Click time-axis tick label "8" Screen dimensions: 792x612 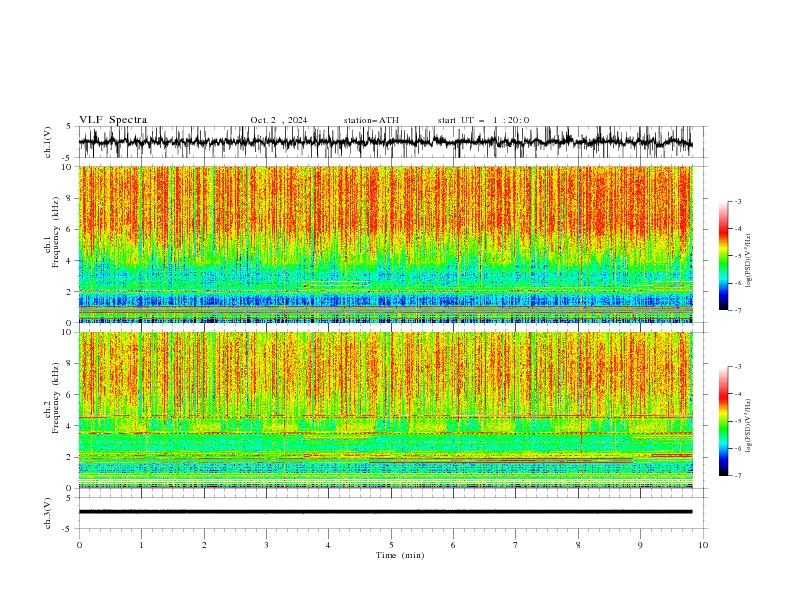[x=578, y=545]
